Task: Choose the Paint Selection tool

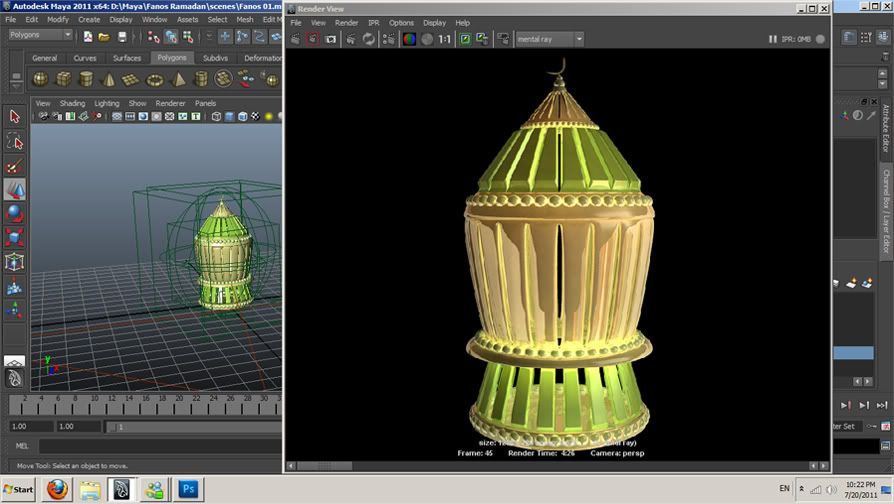Action: click(14, 166)
